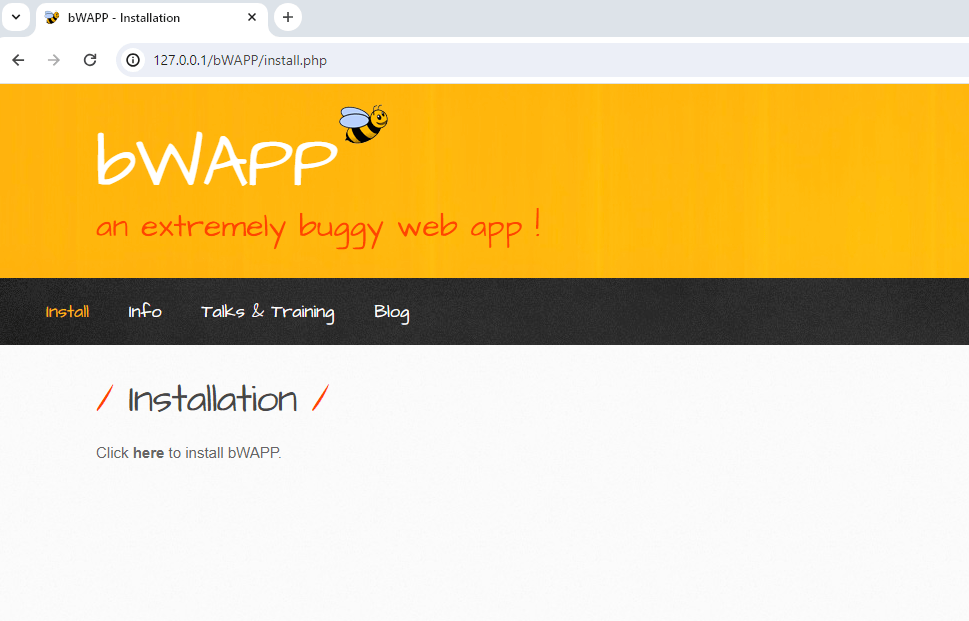969x621 pixels.
Task: Click the bee favicon on the browser tab
Action: point(53,18)
